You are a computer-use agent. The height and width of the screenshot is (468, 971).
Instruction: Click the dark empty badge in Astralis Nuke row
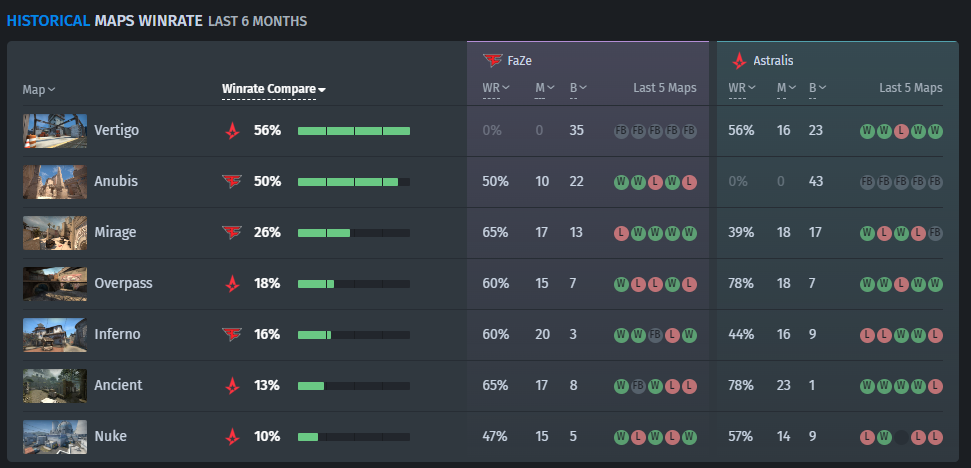[901, 438]
